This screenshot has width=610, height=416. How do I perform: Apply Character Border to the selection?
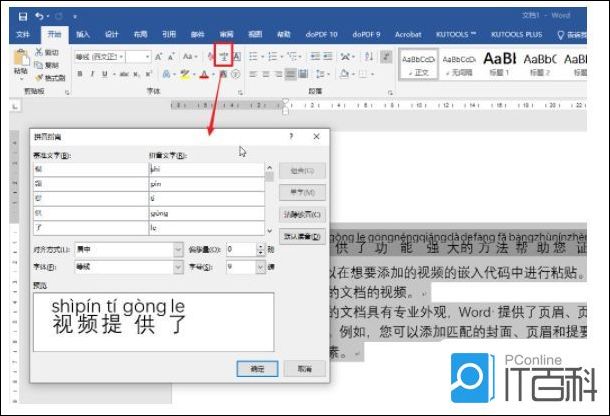pyautogui.click(x=237, y=57)
